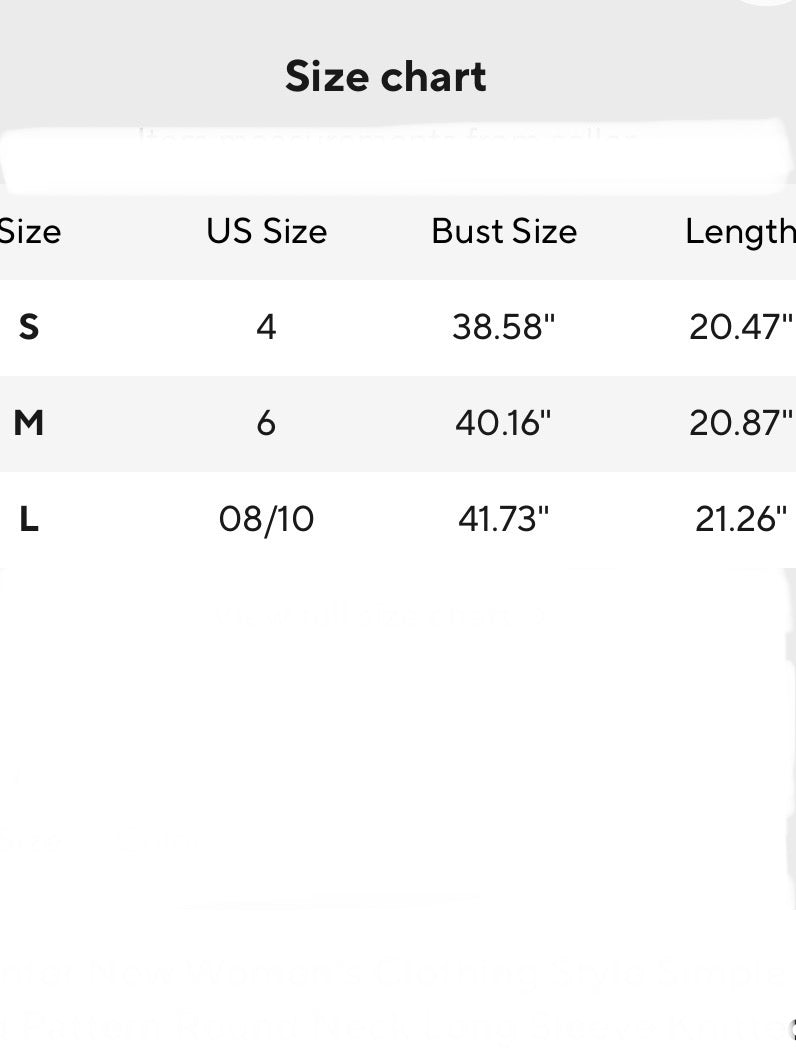Click the 20.47" length value
The height and width of the screenshot is (1062, 796).
tap(740, 327)
